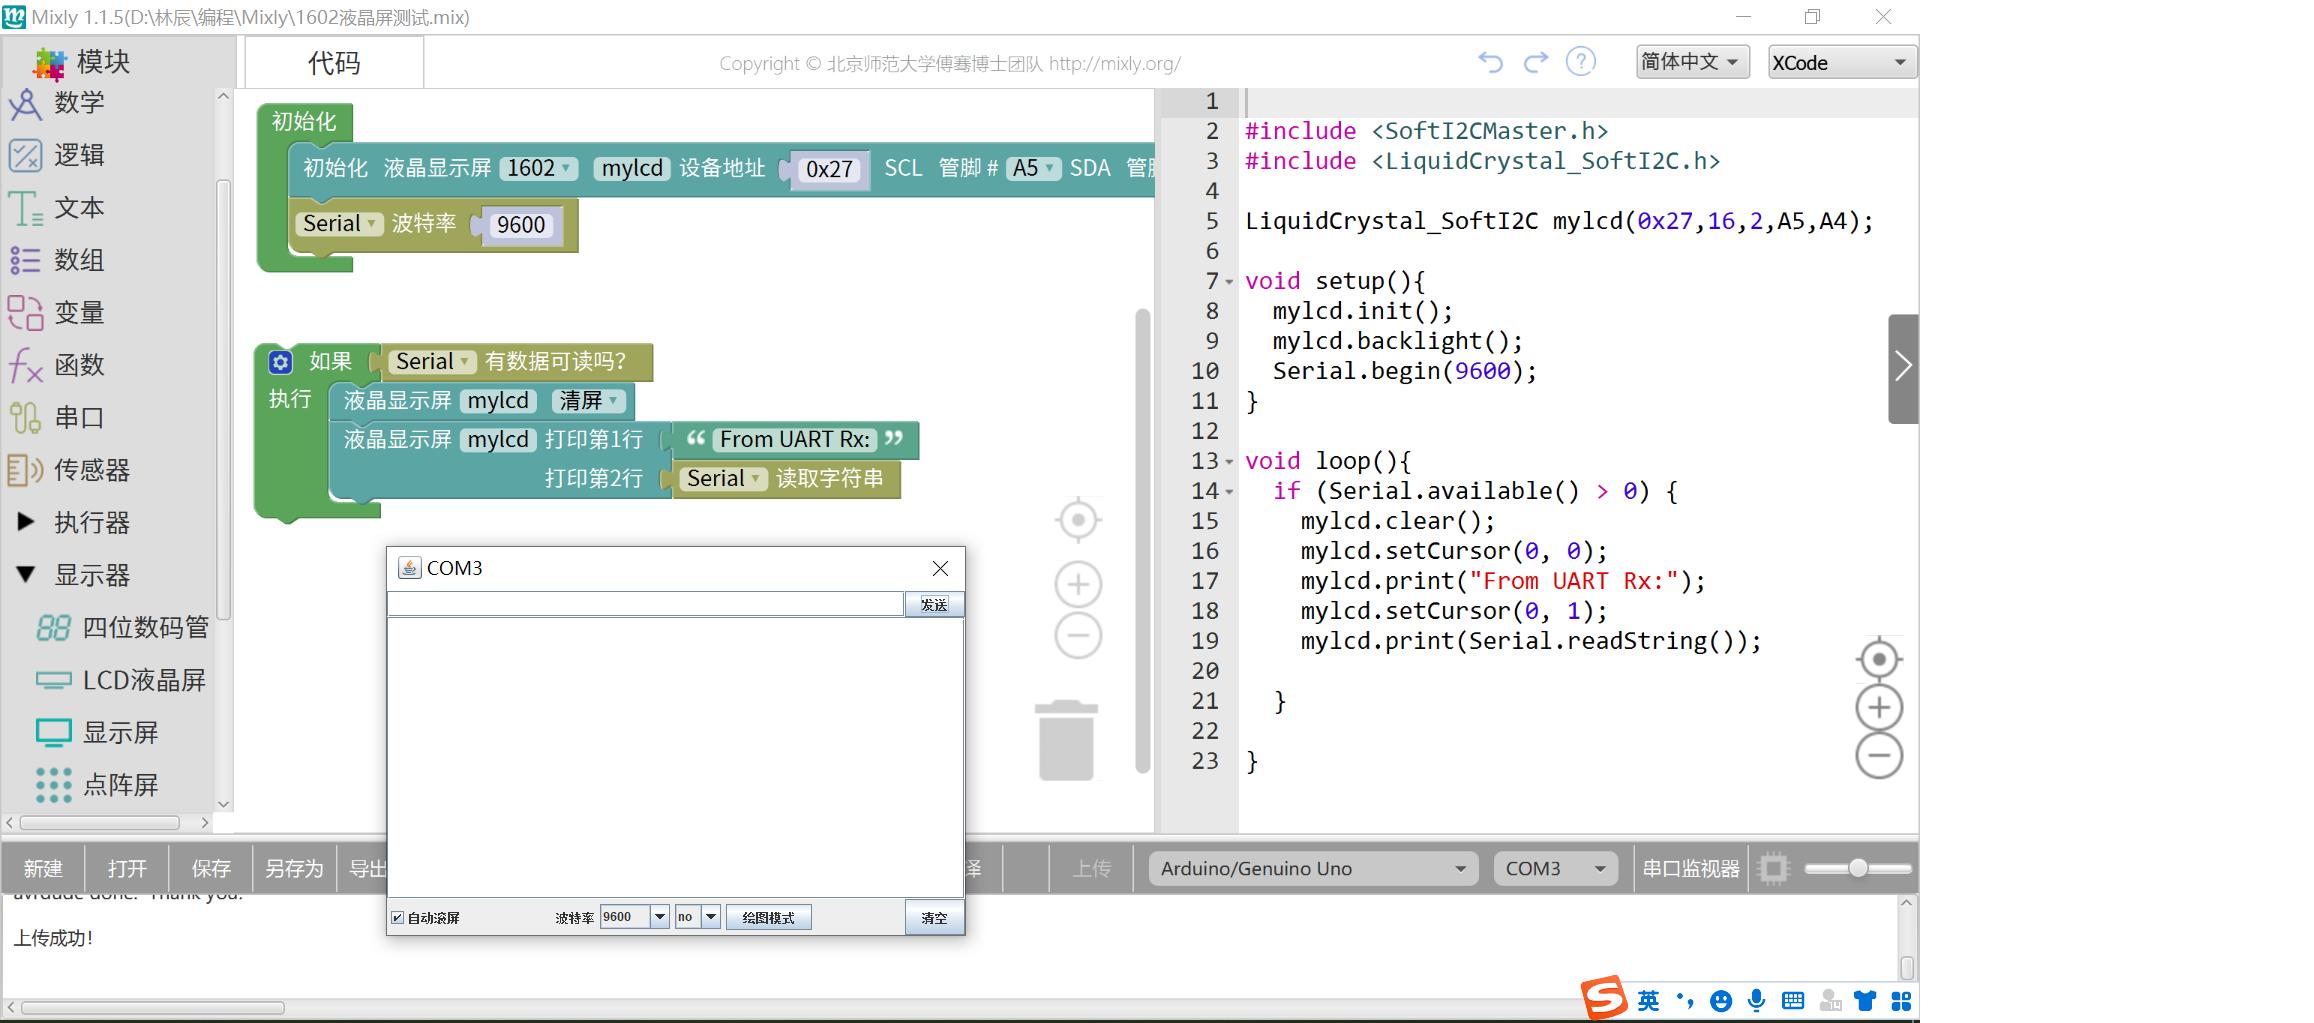The width and height of the screenshot is (2314, 1023).
Task: Center the code view with target icon
Action: click(1878, 660)
